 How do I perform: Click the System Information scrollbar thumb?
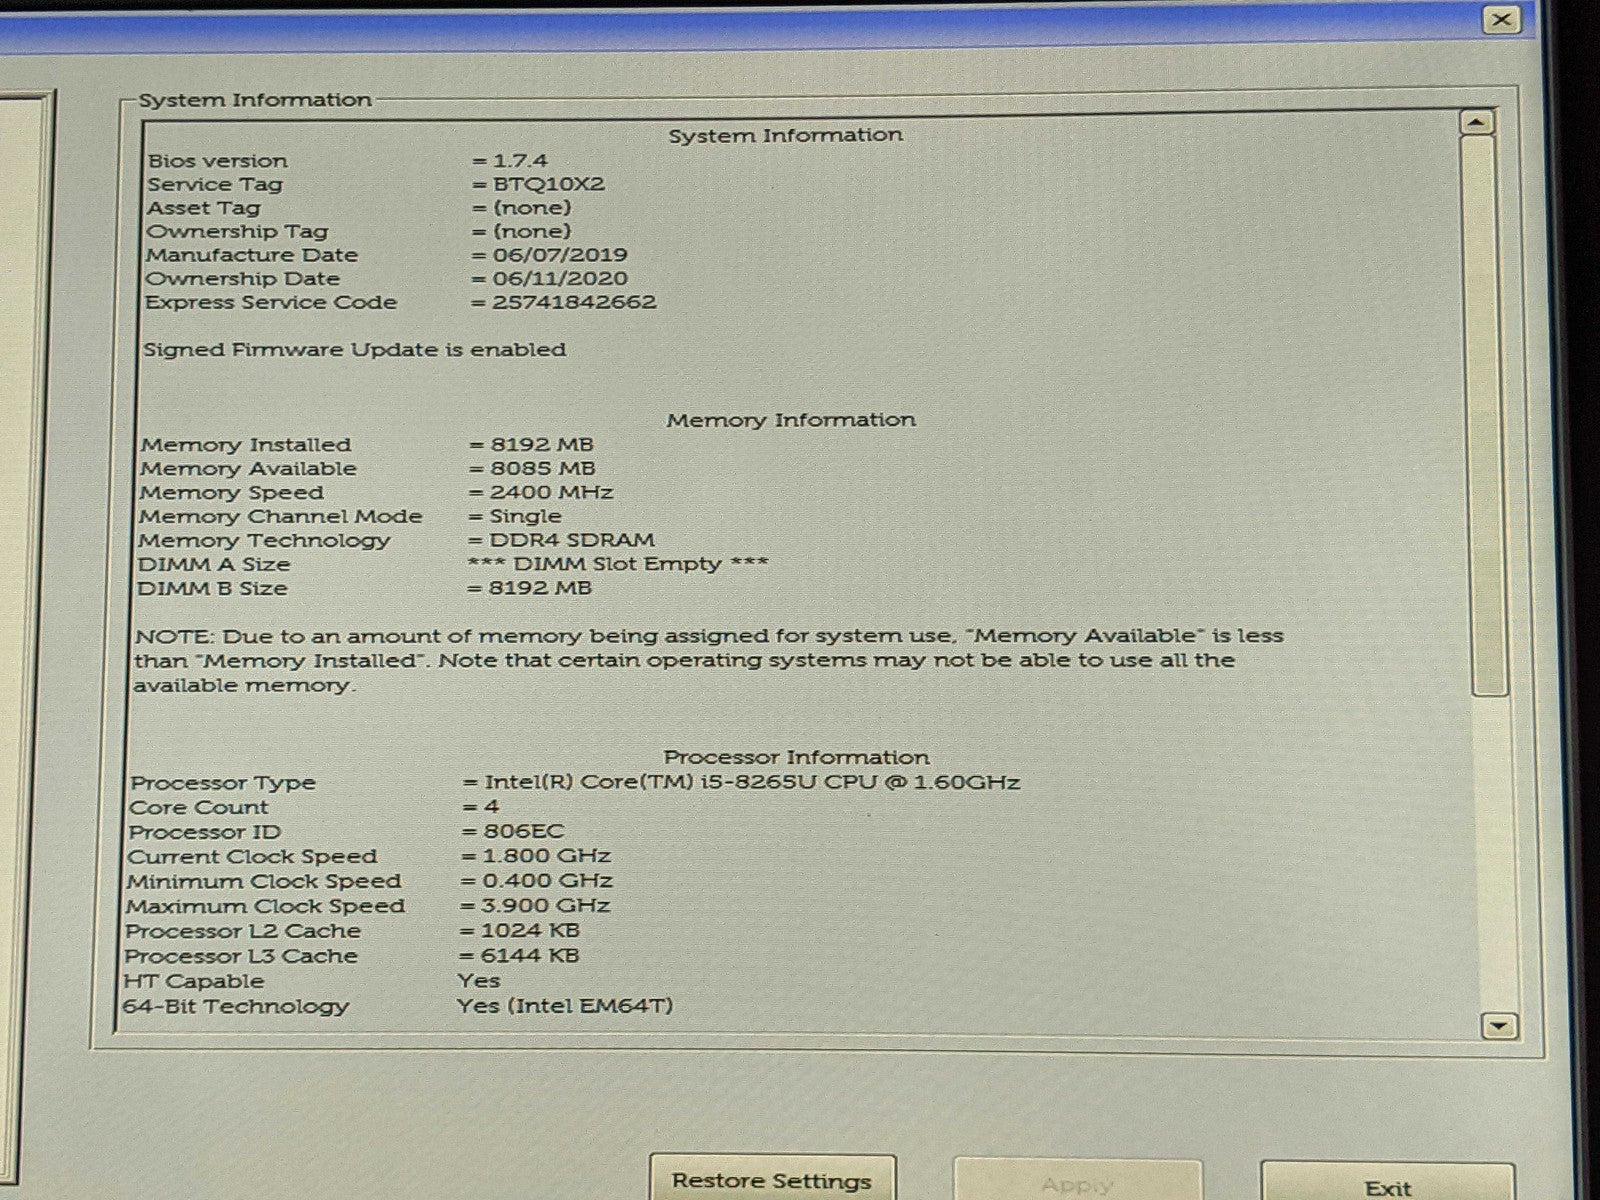click(x=1485, y=415)
